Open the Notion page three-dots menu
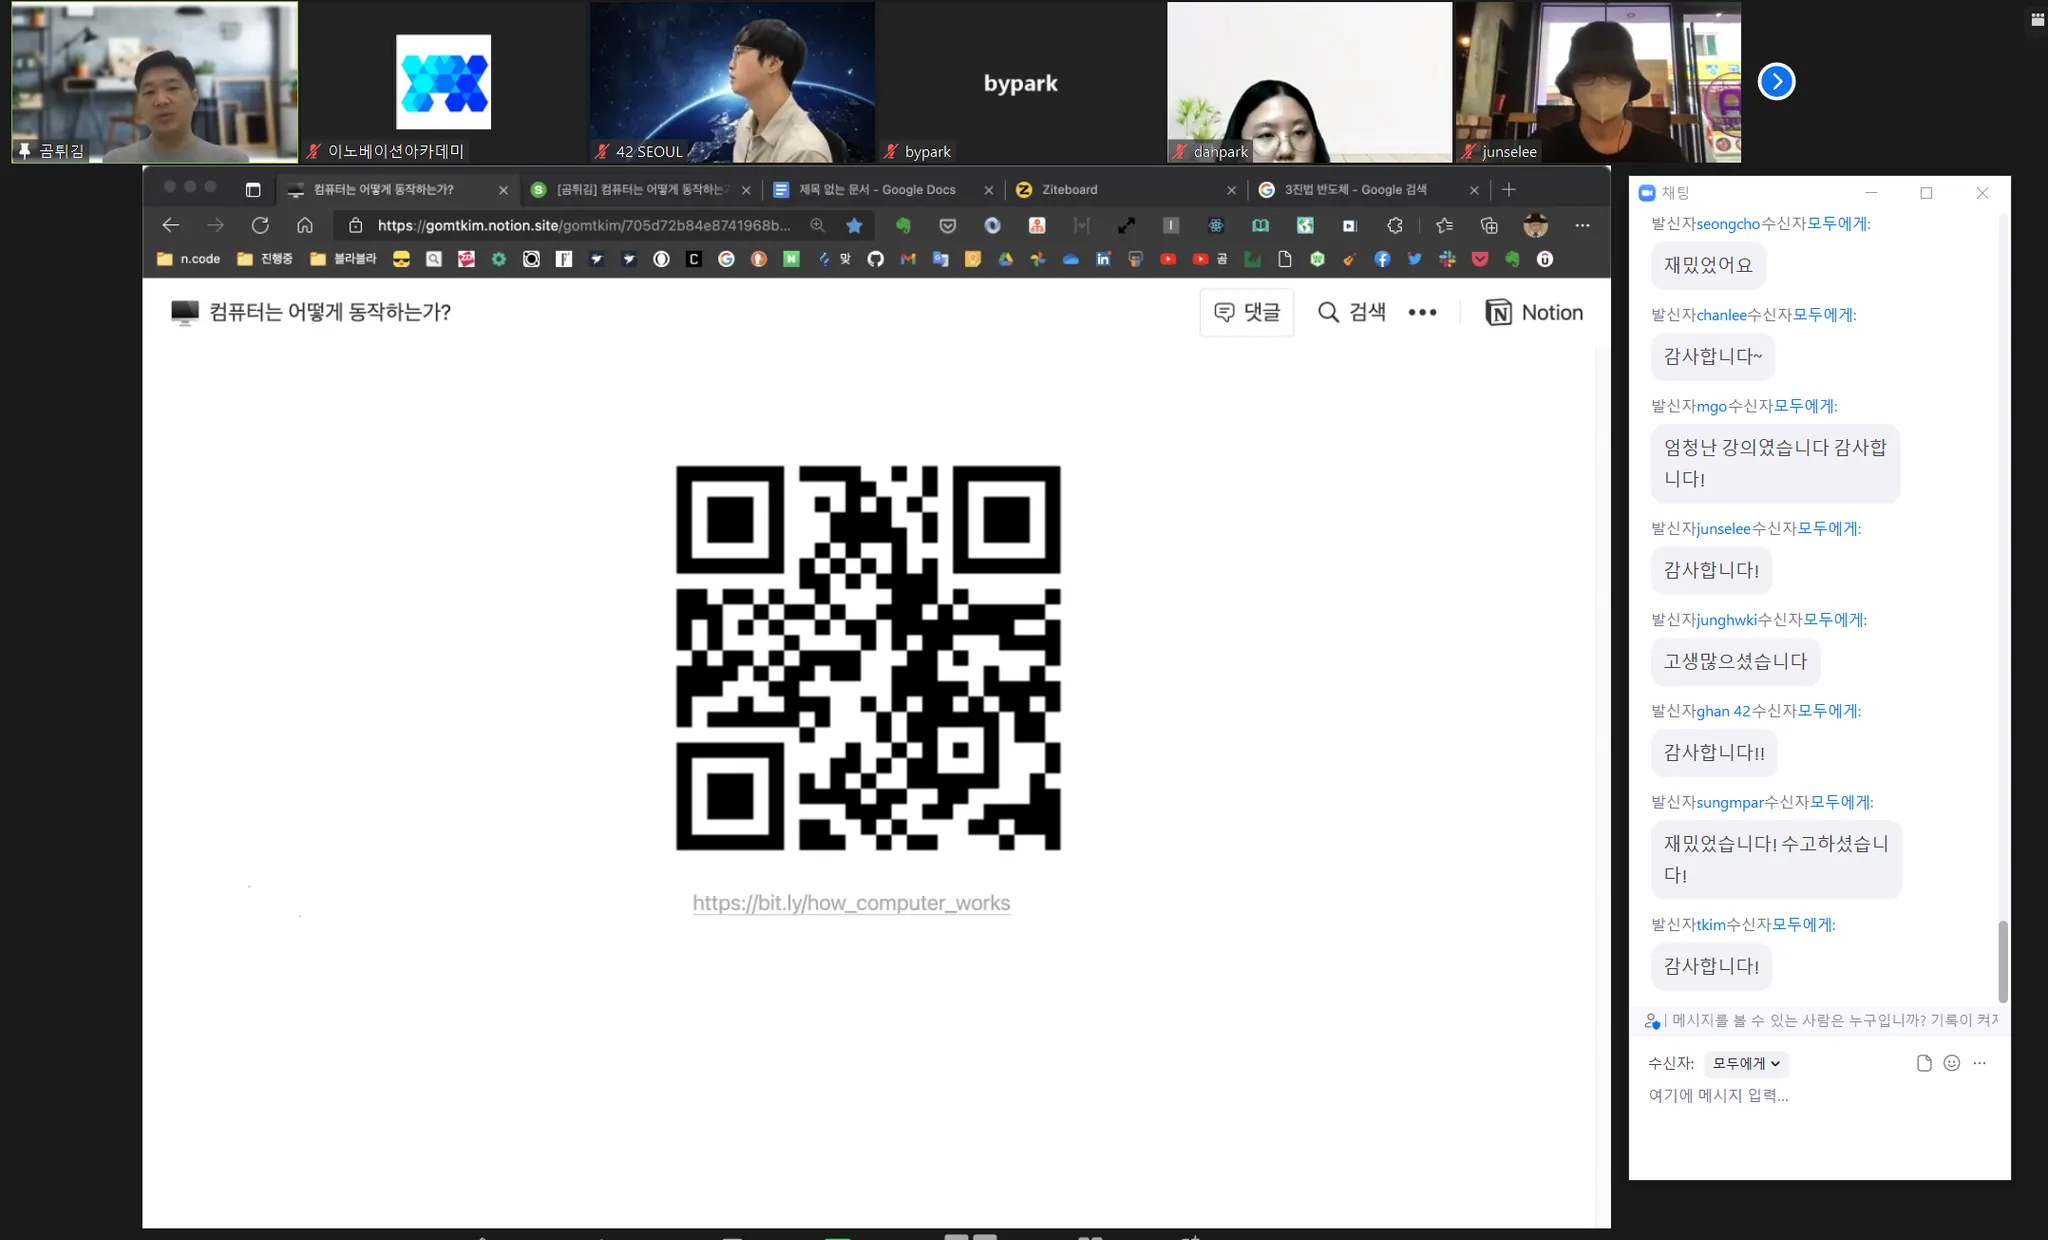The height and width of the screenshot is (1240, 2048). coord(1422,312)
